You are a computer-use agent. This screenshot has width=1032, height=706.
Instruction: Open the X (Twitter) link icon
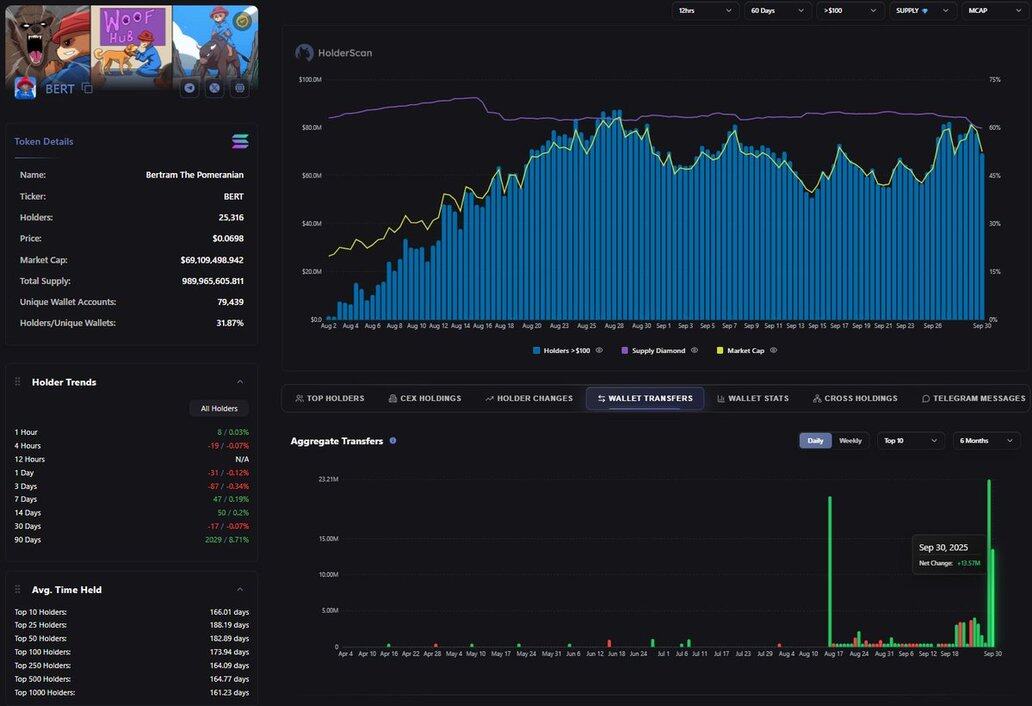214,88
